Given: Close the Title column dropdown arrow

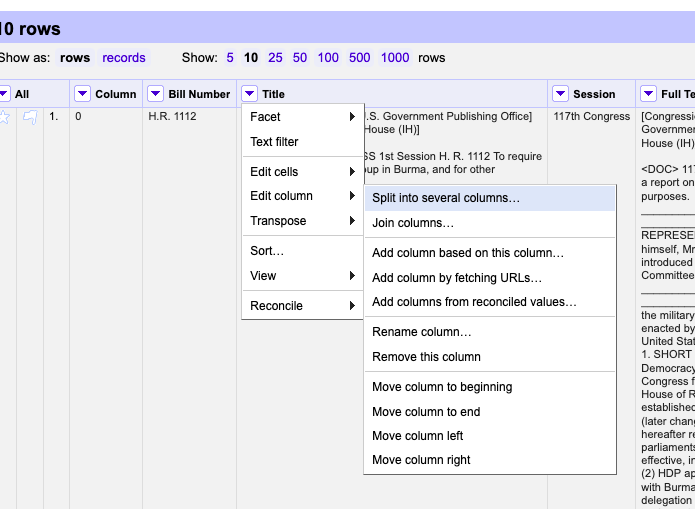Looking at the screenshot, I should coord(250,94).
